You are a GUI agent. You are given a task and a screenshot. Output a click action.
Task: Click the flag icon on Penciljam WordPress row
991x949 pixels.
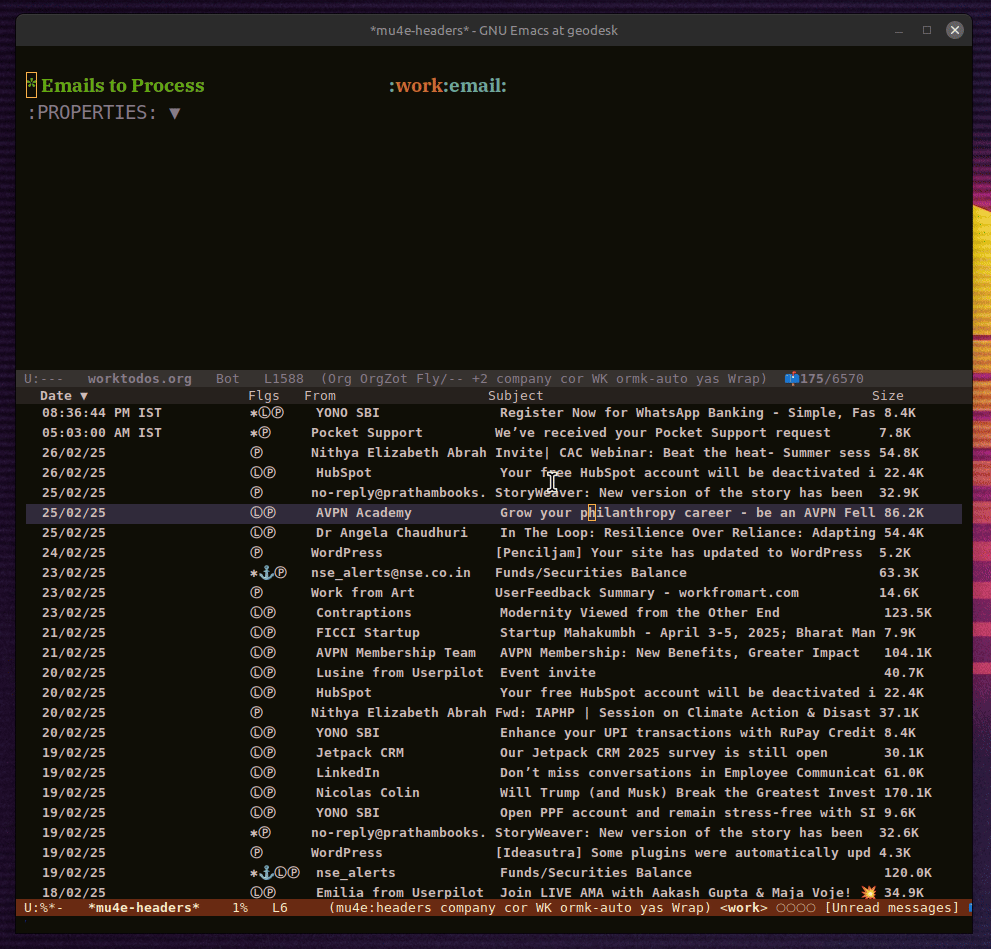tap(256, 552)
